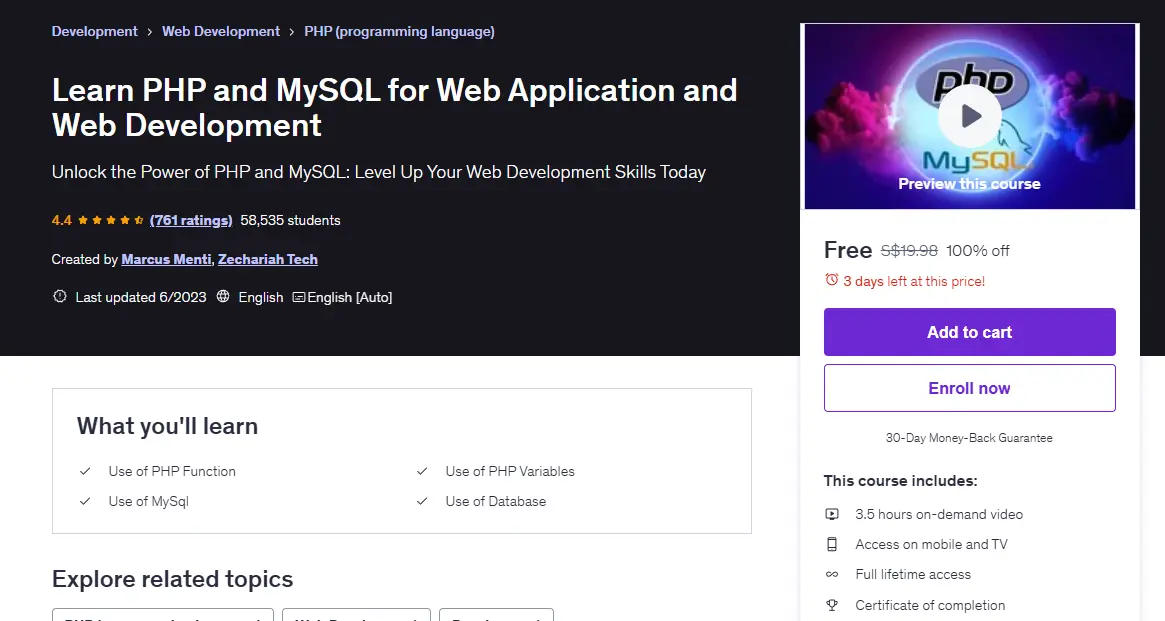Click the struck-through S$19.98 price
Image resolution: width=1165 pixels, height=621 pixels.
(909, 251)
